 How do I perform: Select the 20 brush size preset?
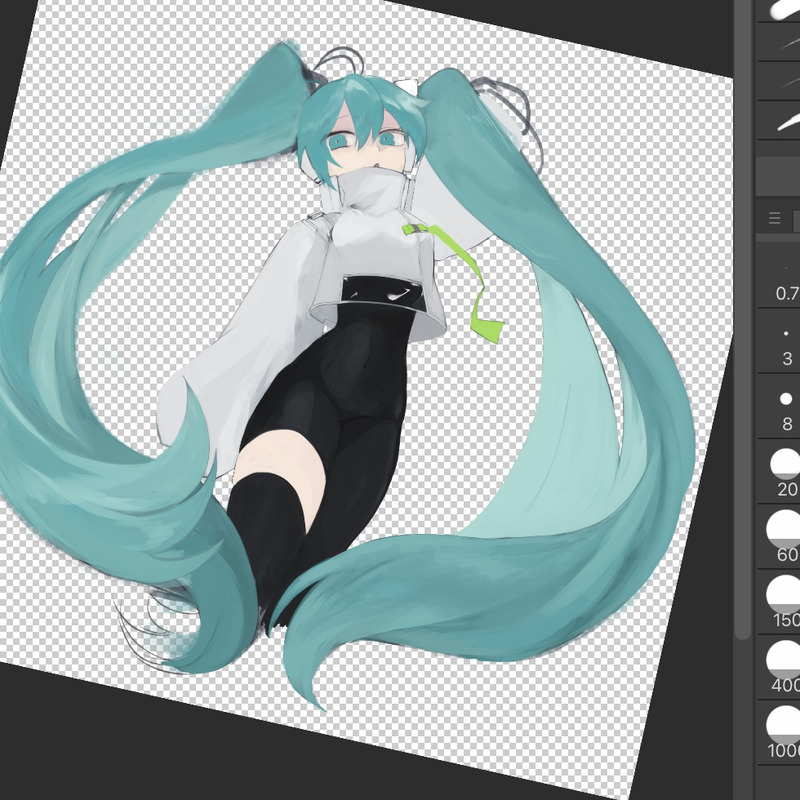pyautogui.click(x=779, y=471)
